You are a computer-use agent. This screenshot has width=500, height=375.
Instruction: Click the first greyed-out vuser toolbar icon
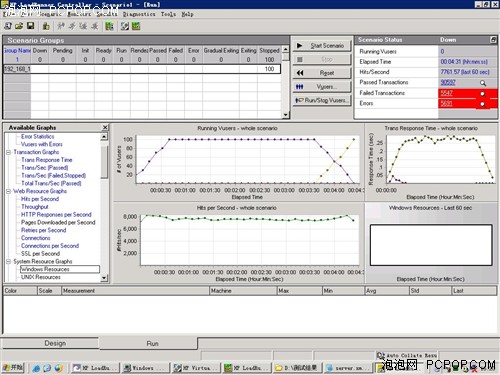pos(61,26)
